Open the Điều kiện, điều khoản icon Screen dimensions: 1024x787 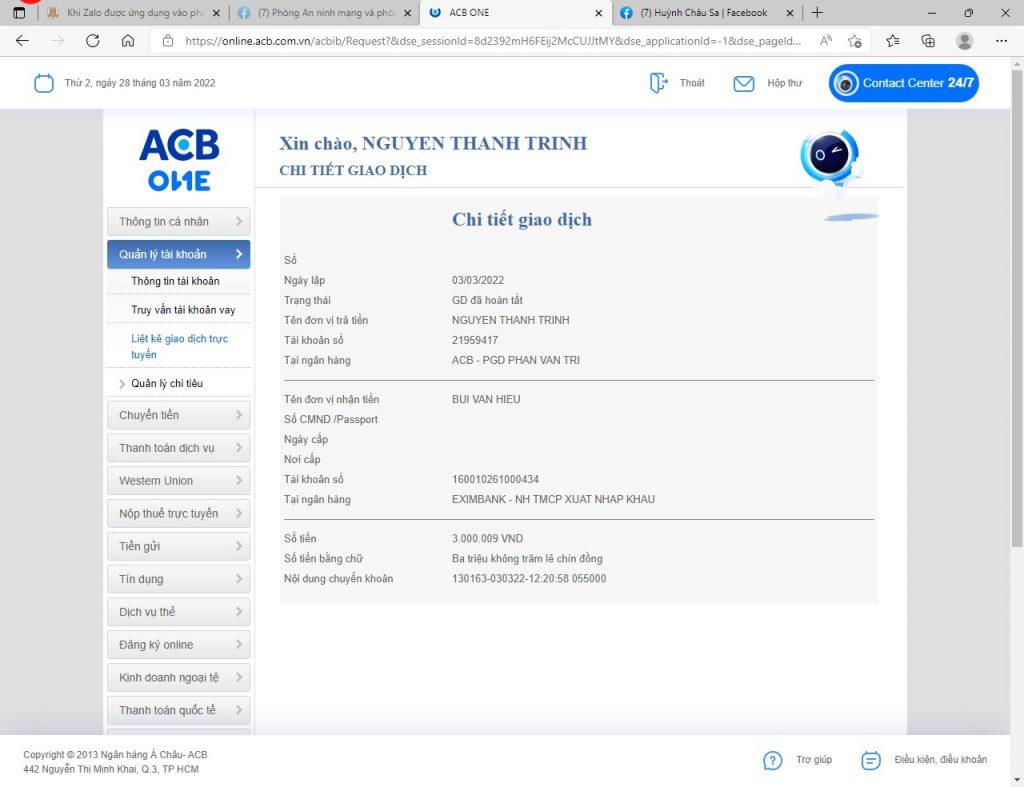pos(871,760)
